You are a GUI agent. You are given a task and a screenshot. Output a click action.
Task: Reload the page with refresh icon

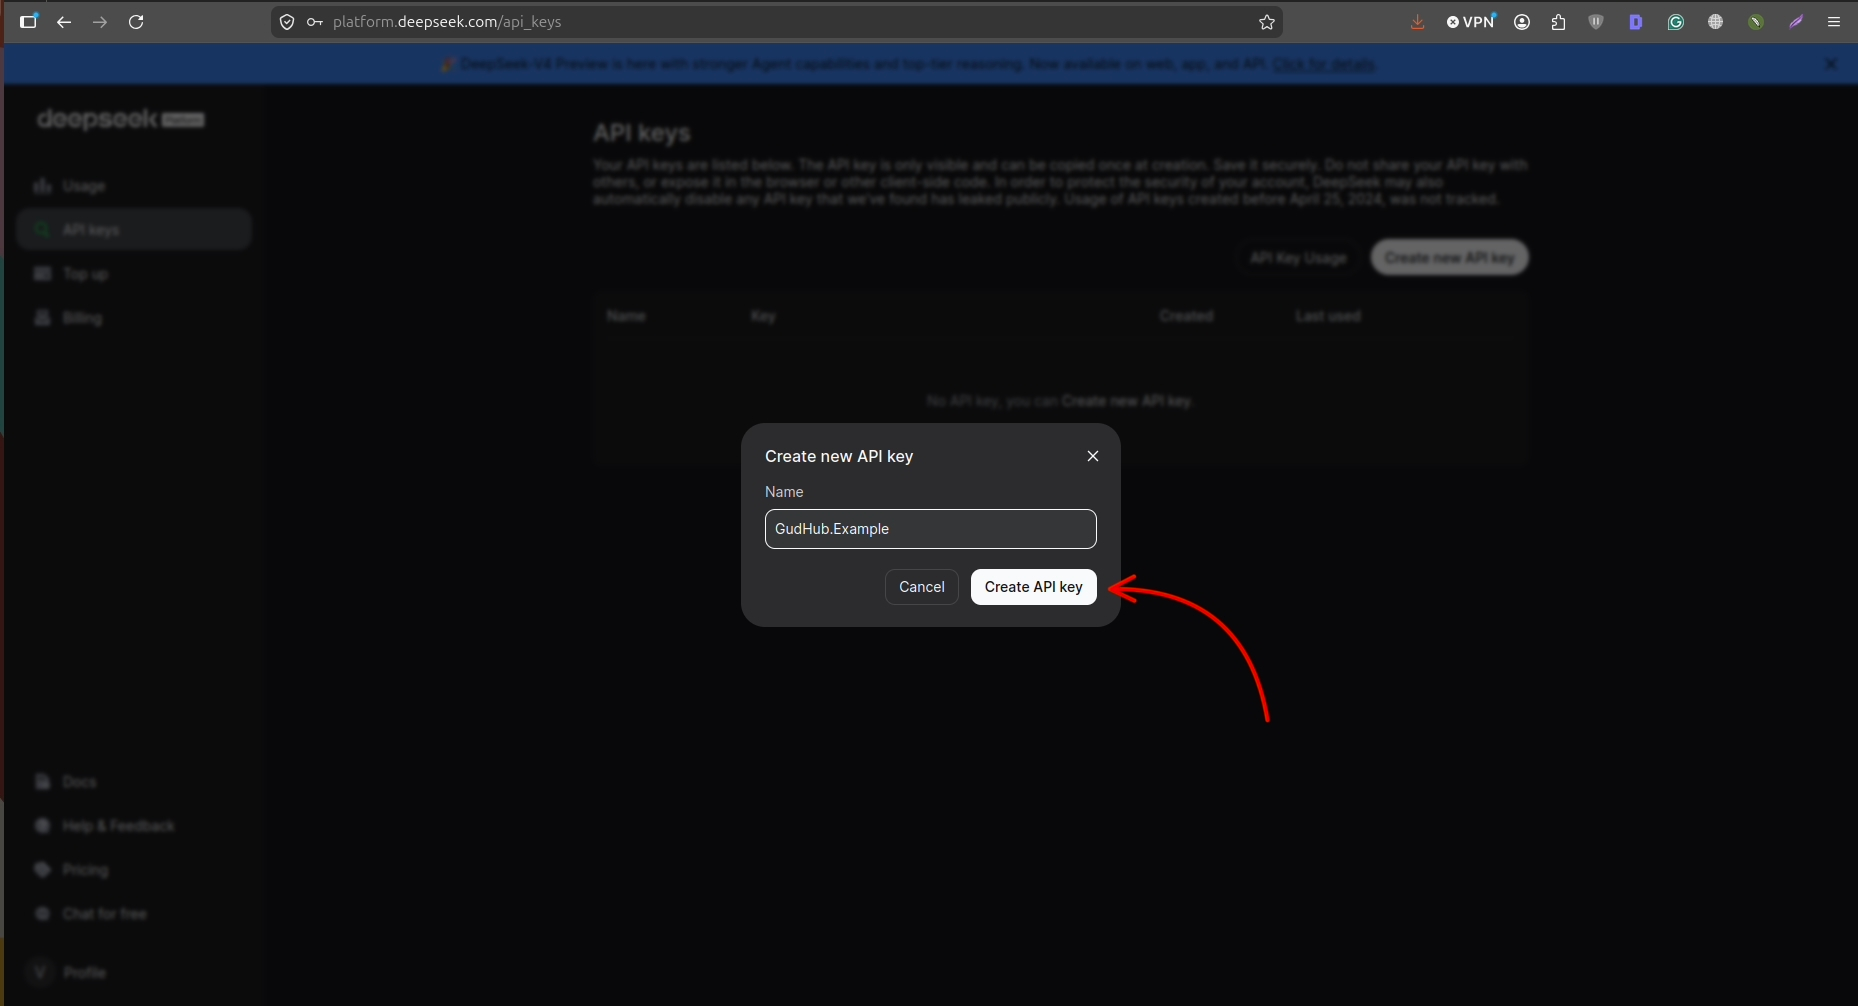click(x=136, y=22)
